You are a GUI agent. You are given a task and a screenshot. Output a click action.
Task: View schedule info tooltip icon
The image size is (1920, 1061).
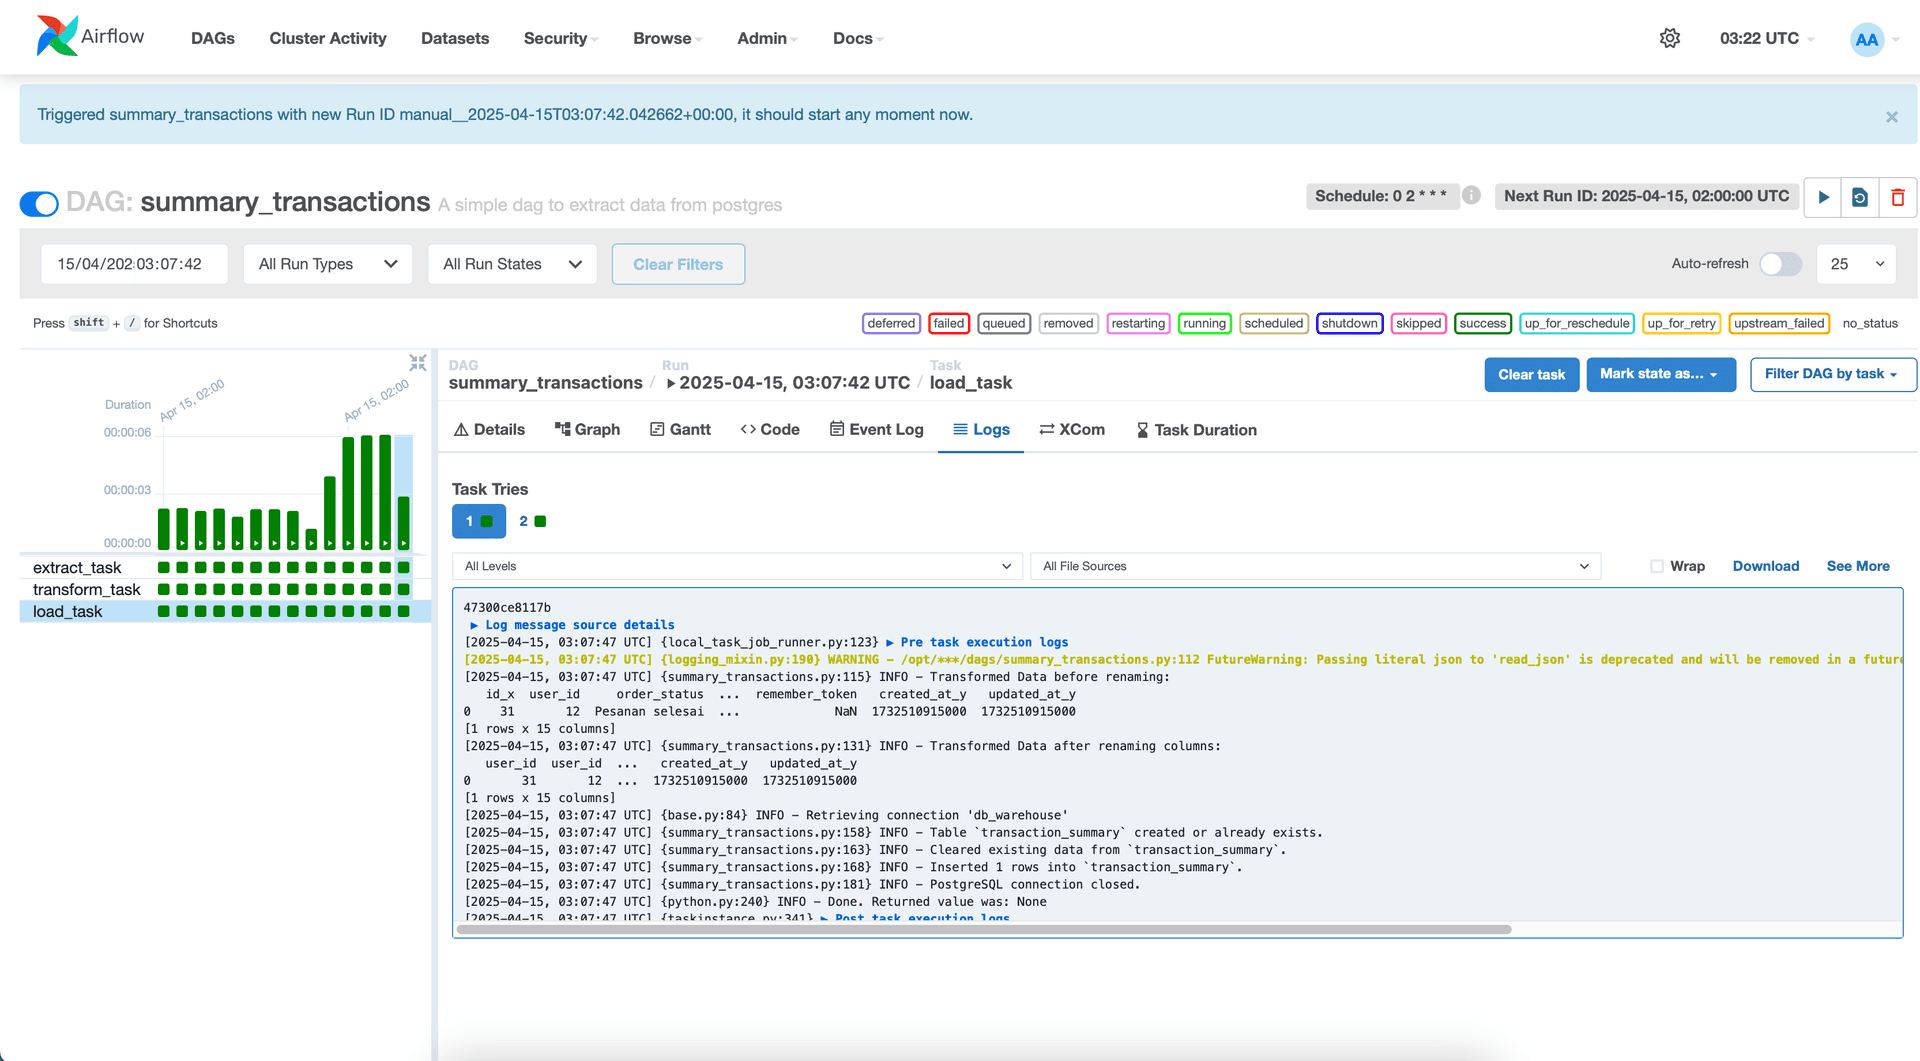click(x=1471, y=195)
